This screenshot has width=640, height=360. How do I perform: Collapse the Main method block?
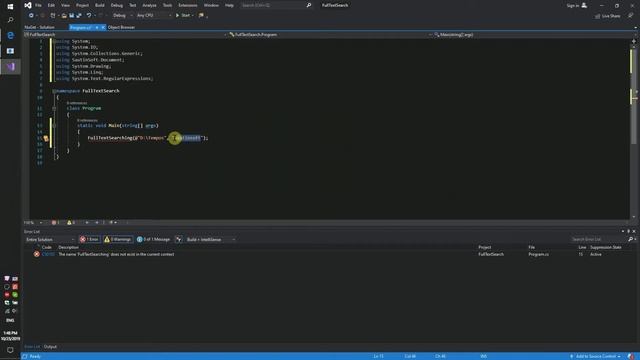(54, 126)
